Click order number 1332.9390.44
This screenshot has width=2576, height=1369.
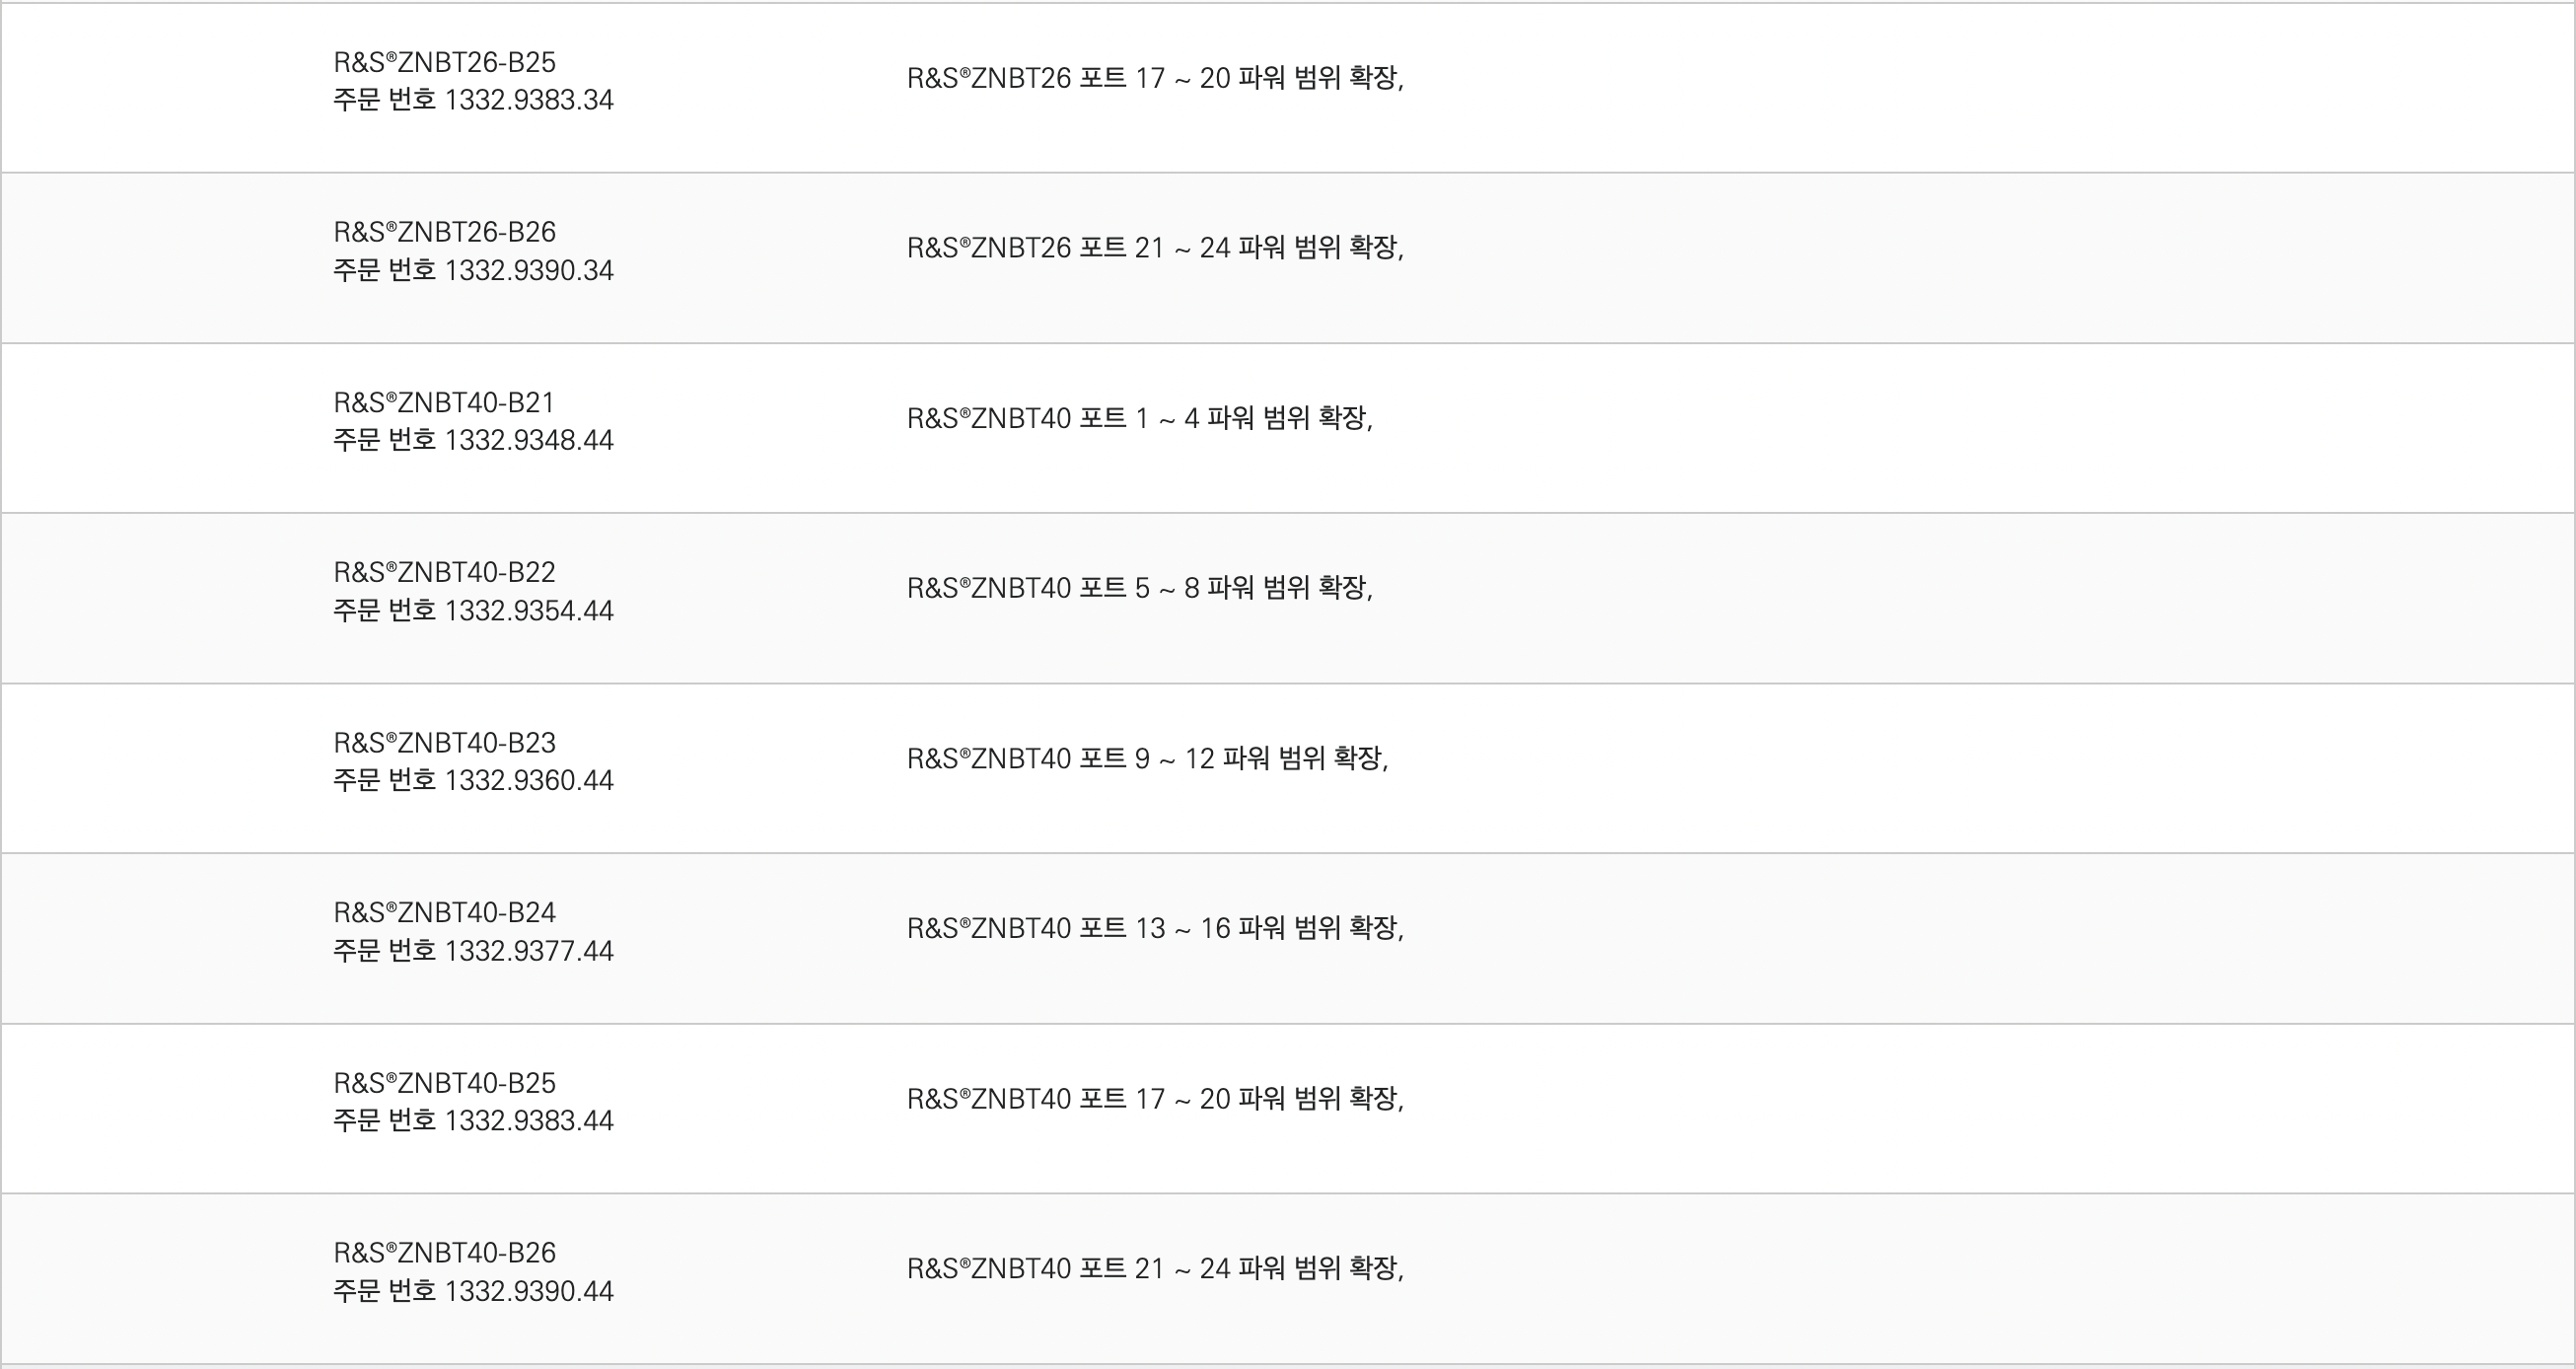tap(473, 1291)
